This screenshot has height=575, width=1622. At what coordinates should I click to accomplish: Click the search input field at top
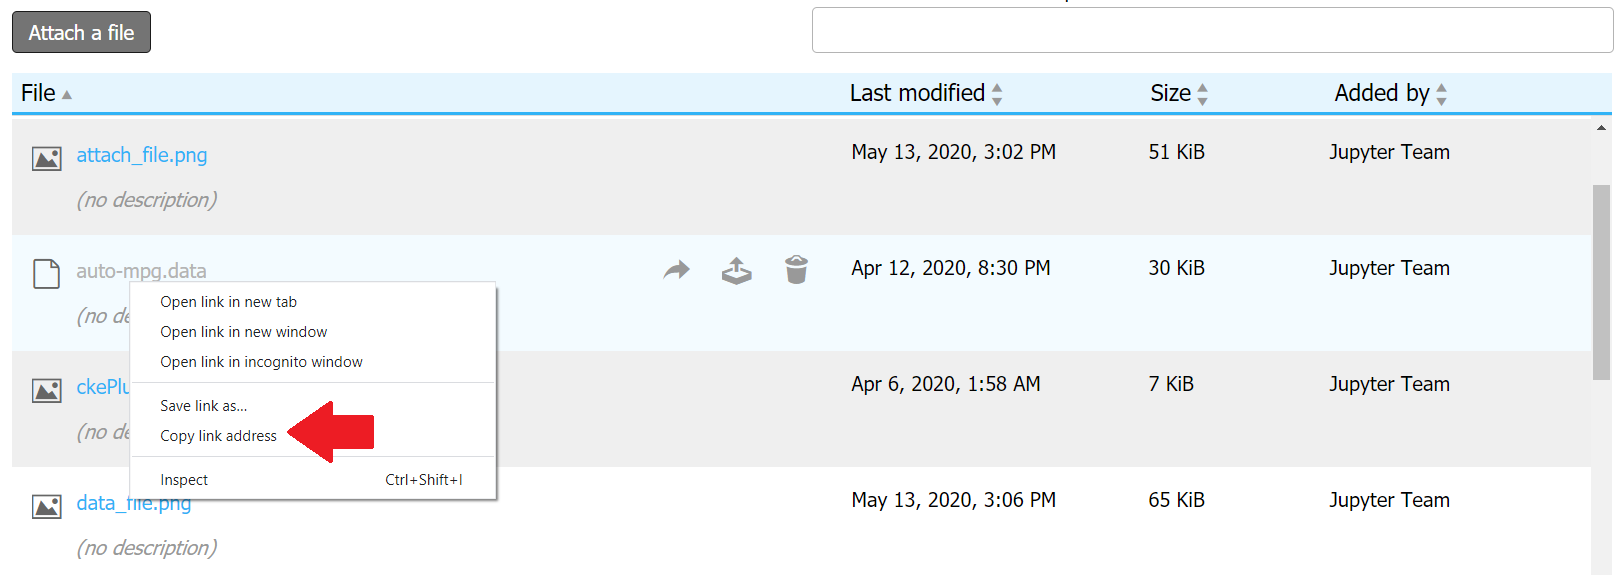[x=1212, y=31]
